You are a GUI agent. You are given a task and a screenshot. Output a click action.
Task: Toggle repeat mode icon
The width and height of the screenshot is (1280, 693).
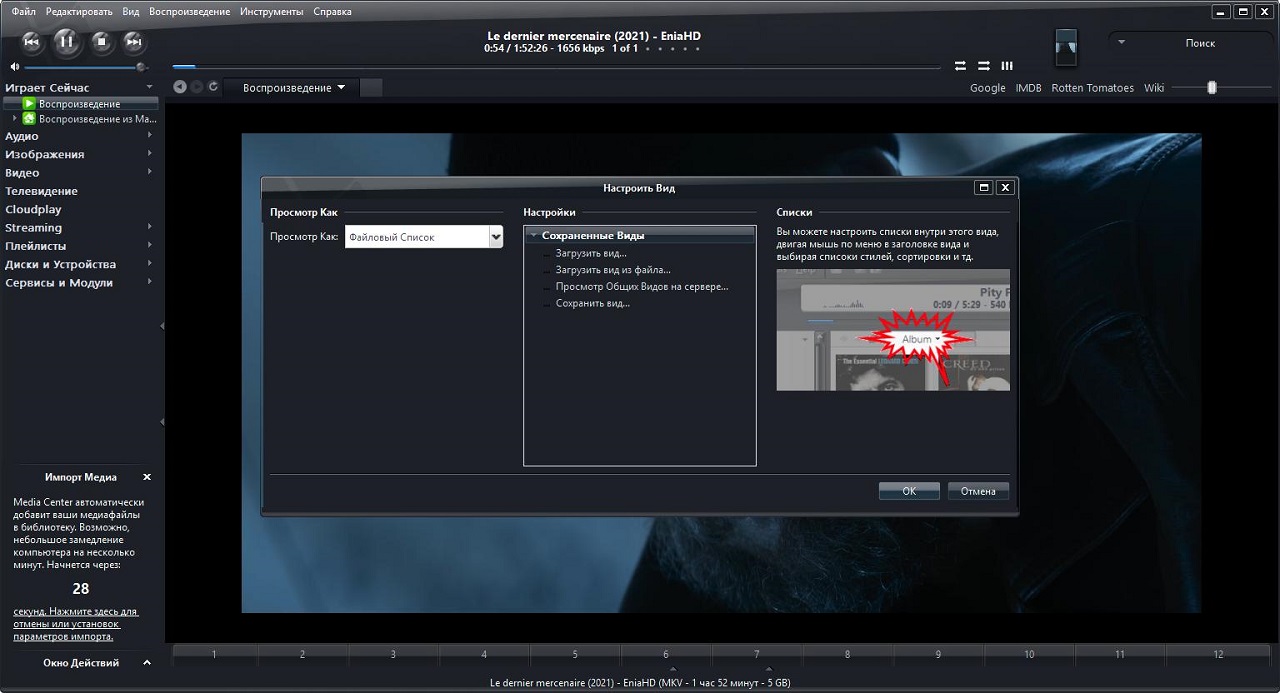(960, 66)
